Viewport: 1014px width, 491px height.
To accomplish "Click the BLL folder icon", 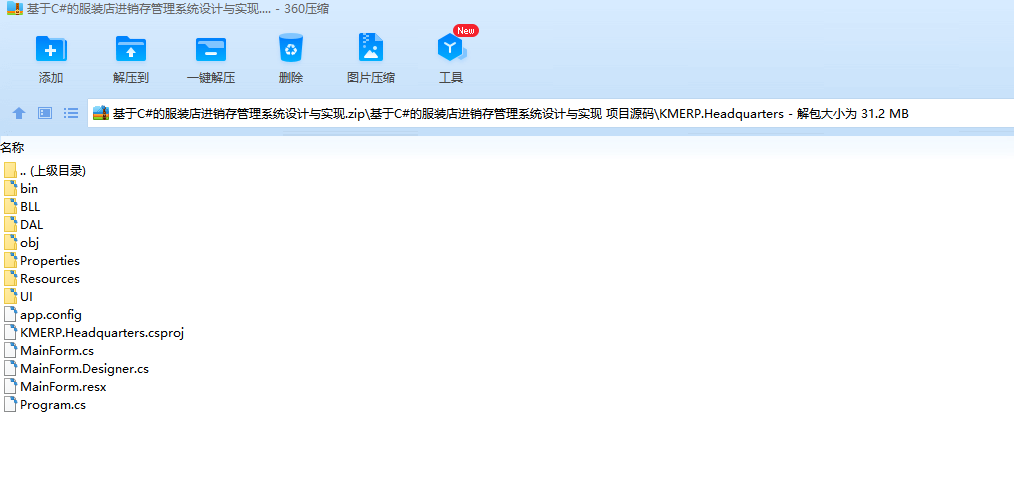I will click(10, 206).
